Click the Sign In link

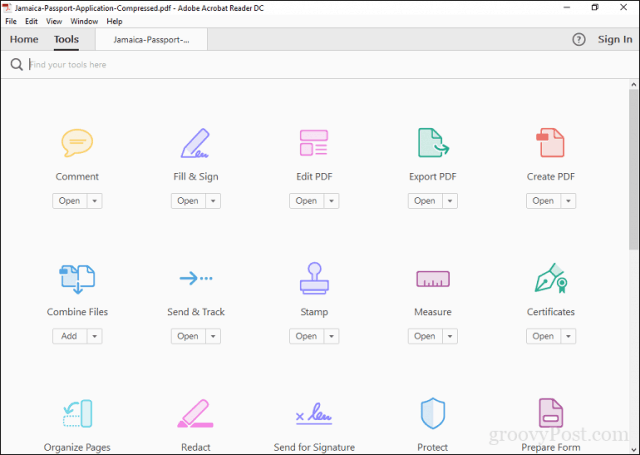(x=615, y=40)
